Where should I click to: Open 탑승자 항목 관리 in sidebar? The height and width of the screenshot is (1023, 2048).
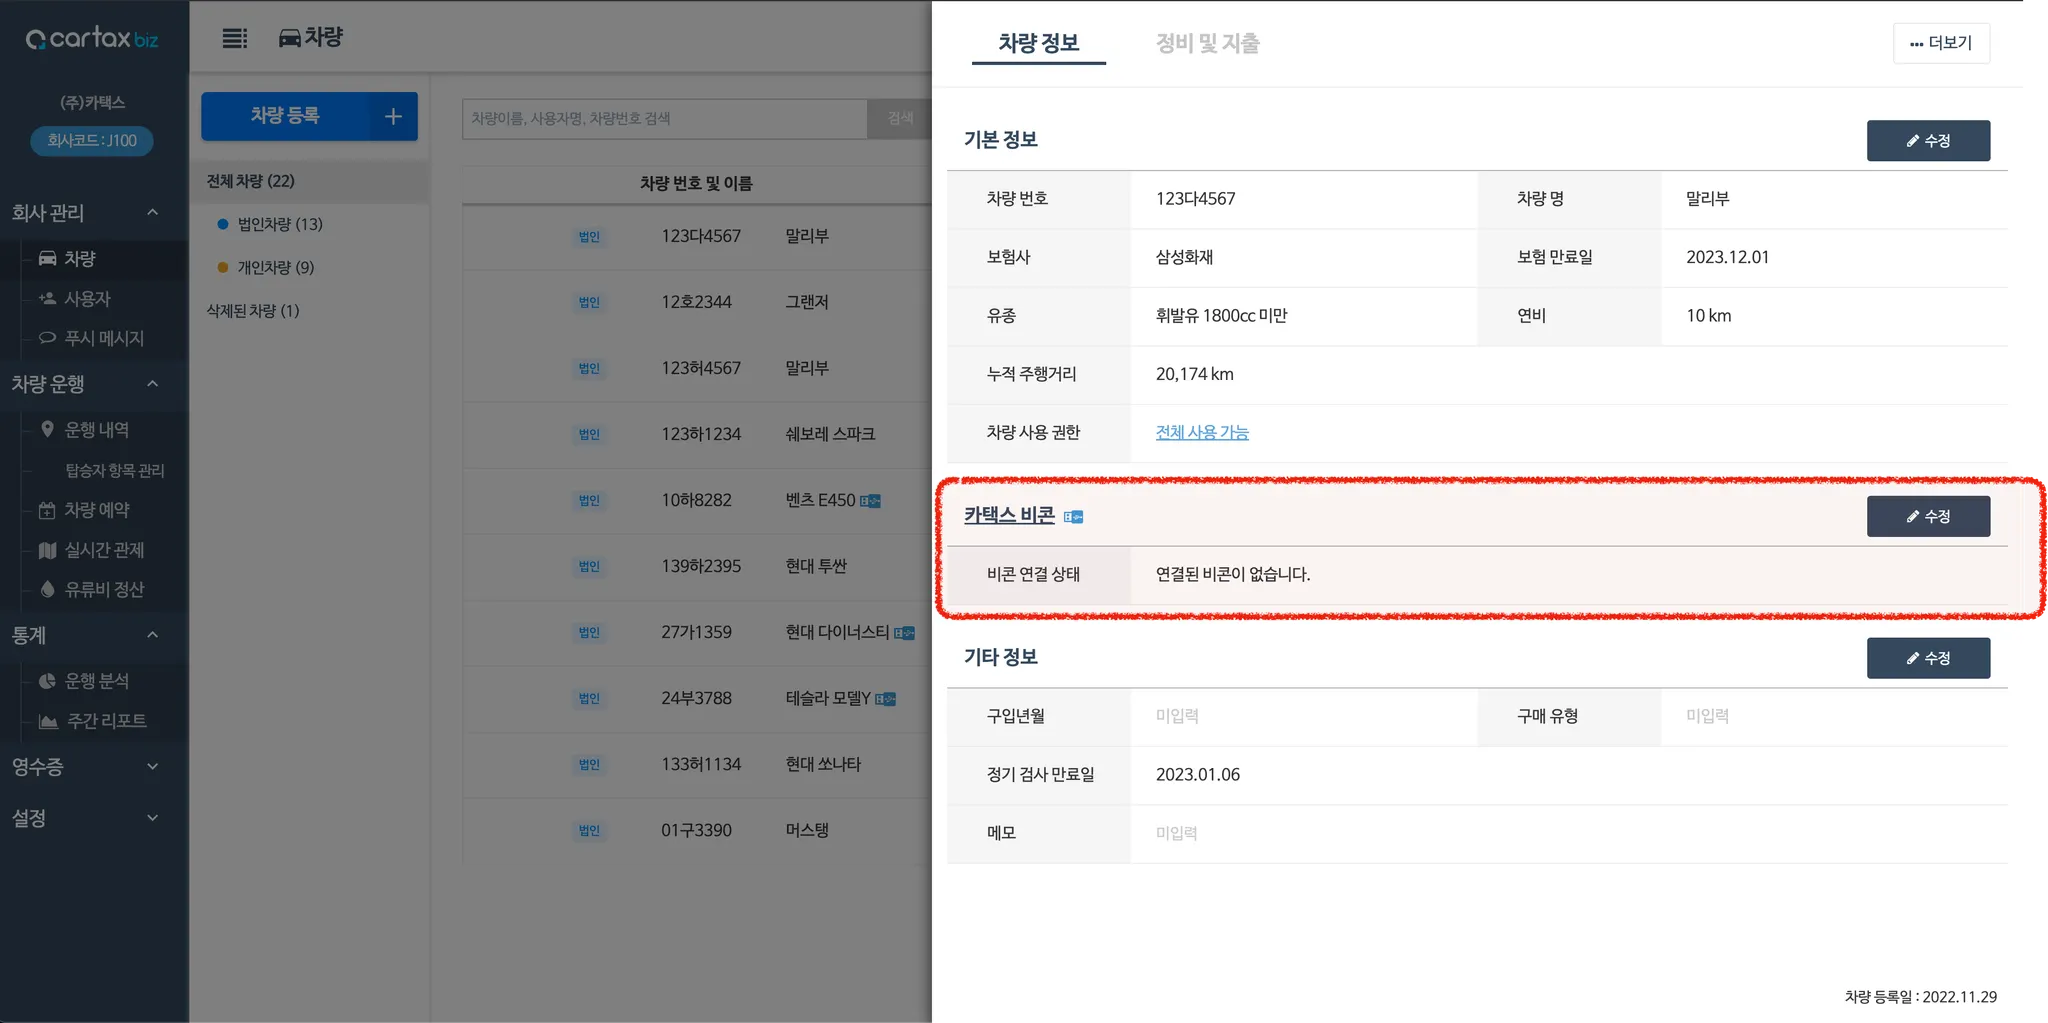(x=115, y=470)
